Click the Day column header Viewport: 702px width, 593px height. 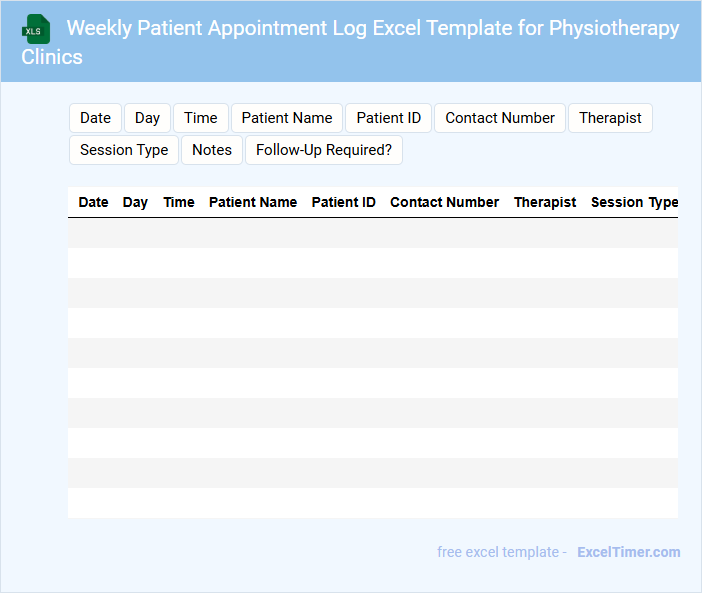click(135, 202)
